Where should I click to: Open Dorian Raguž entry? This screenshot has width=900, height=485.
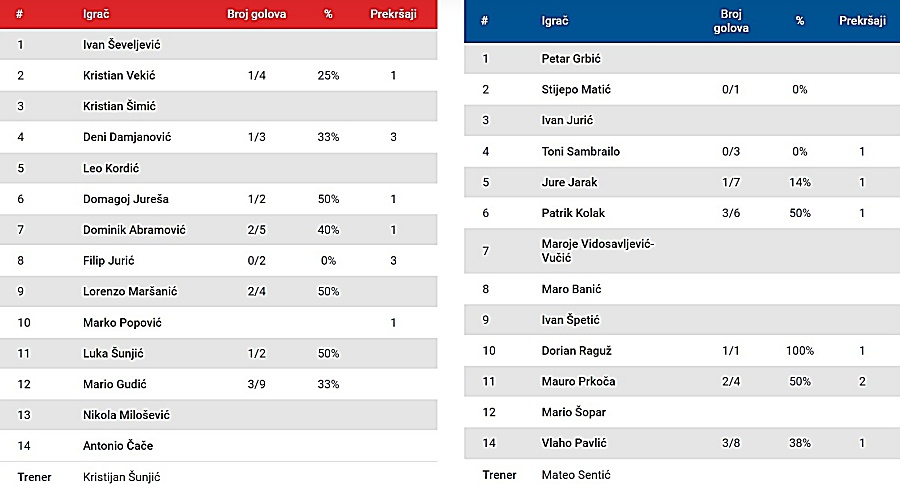click(576, 351)
